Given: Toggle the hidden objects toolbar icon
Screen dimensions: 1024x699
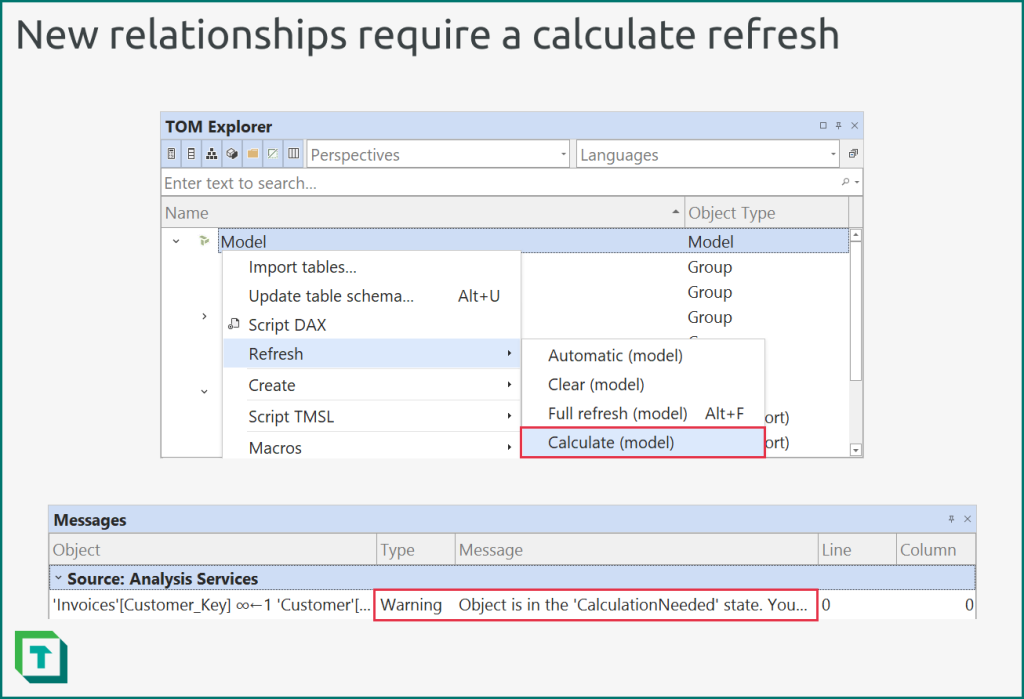Looking at the screenshot, I should tap(272, 155).
